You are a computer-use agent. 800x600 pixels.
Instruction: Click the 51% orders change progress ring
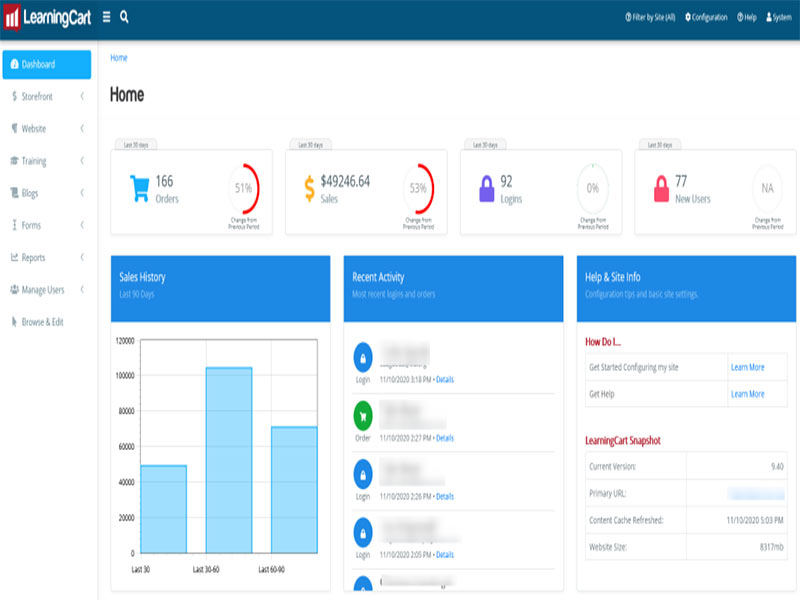(243, 188)
